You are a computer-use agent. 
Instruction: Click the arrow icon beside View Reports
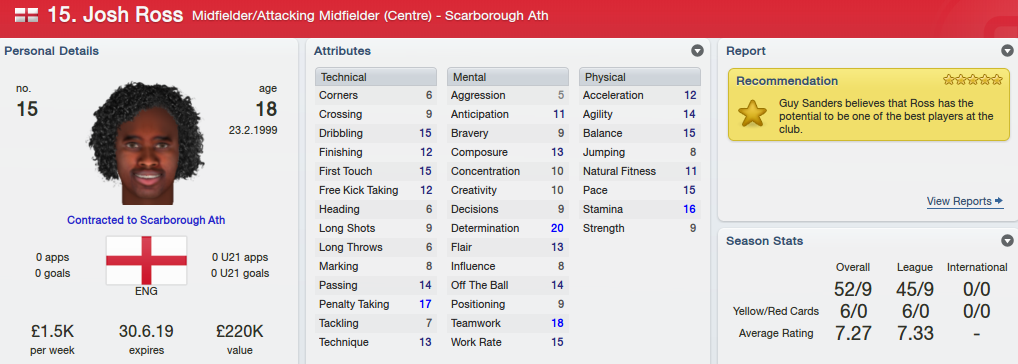(999, 201)
